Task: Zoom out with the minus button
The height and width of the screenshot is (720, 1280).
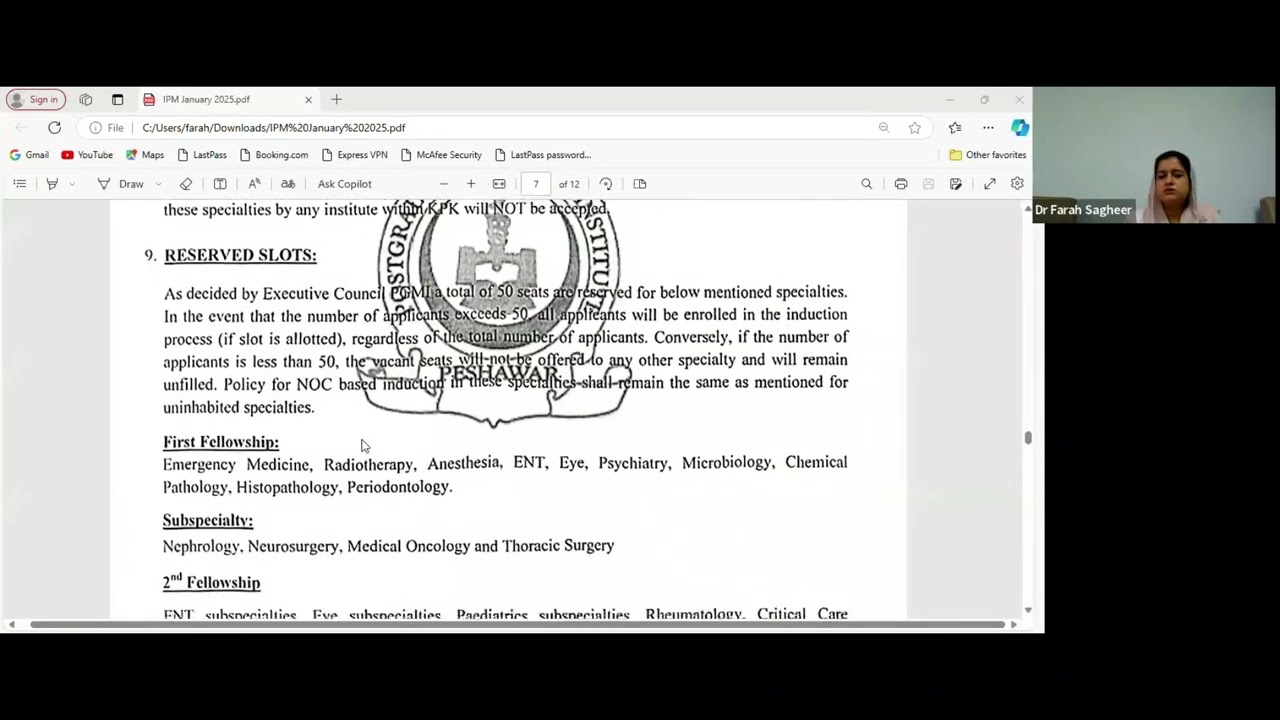Action: (444, 184)
